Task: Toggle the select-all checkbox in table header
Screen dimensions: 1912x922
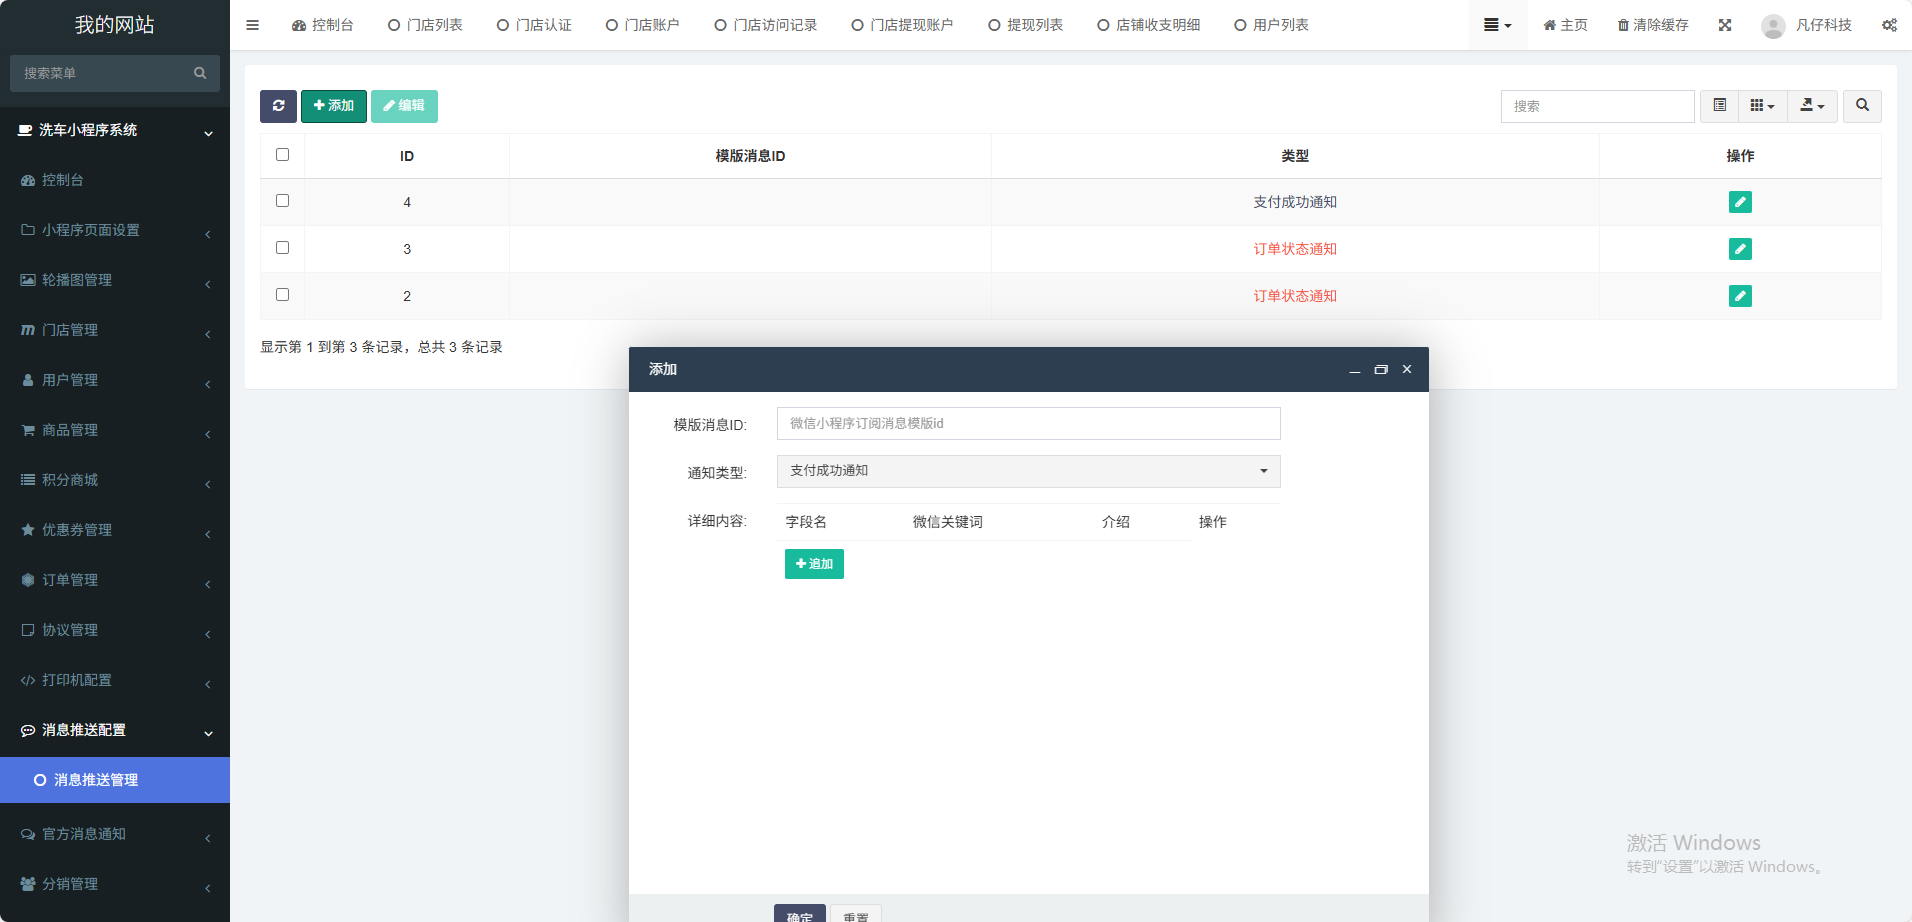Action: click(282, 155)
